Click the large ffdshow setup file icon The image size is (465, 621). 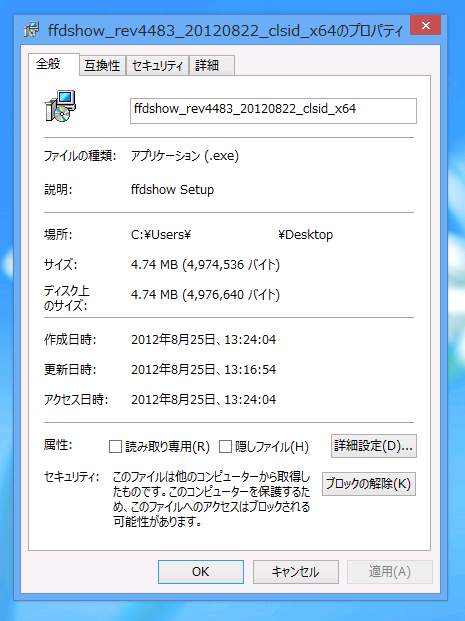coord(60,106)
